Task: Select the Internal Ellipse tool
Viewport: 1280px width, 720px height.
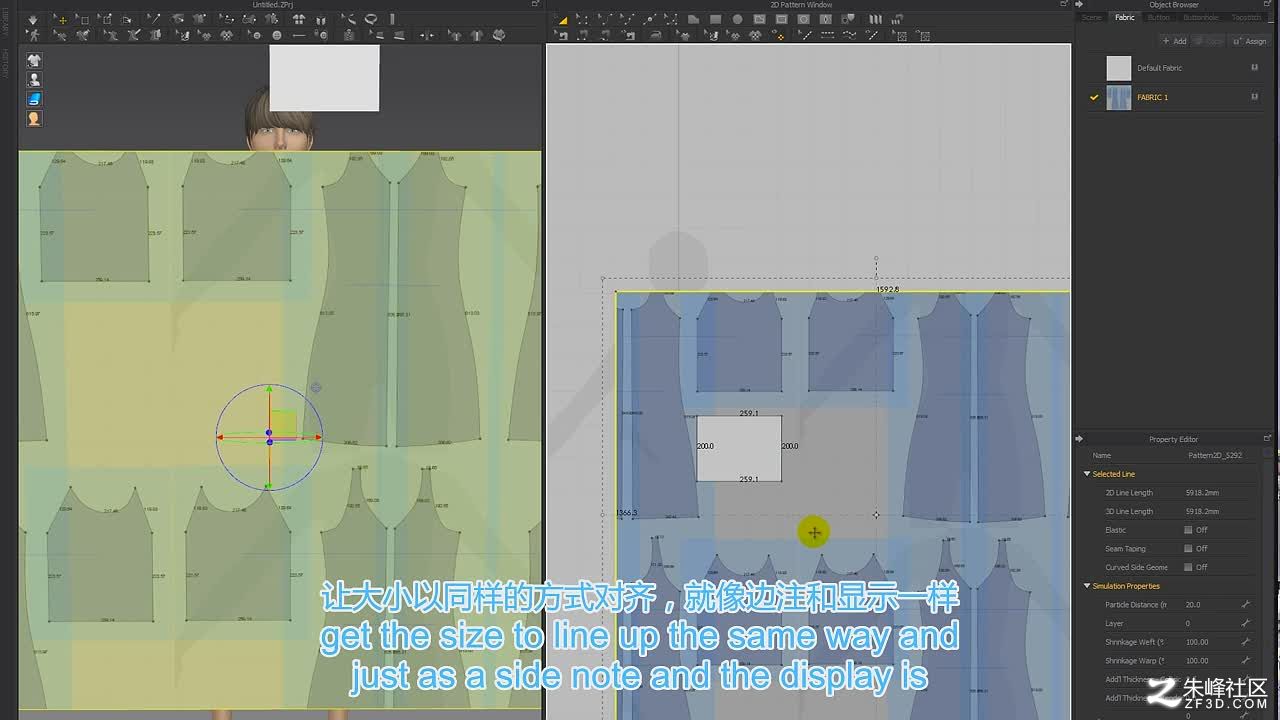Action: [804, 19]
